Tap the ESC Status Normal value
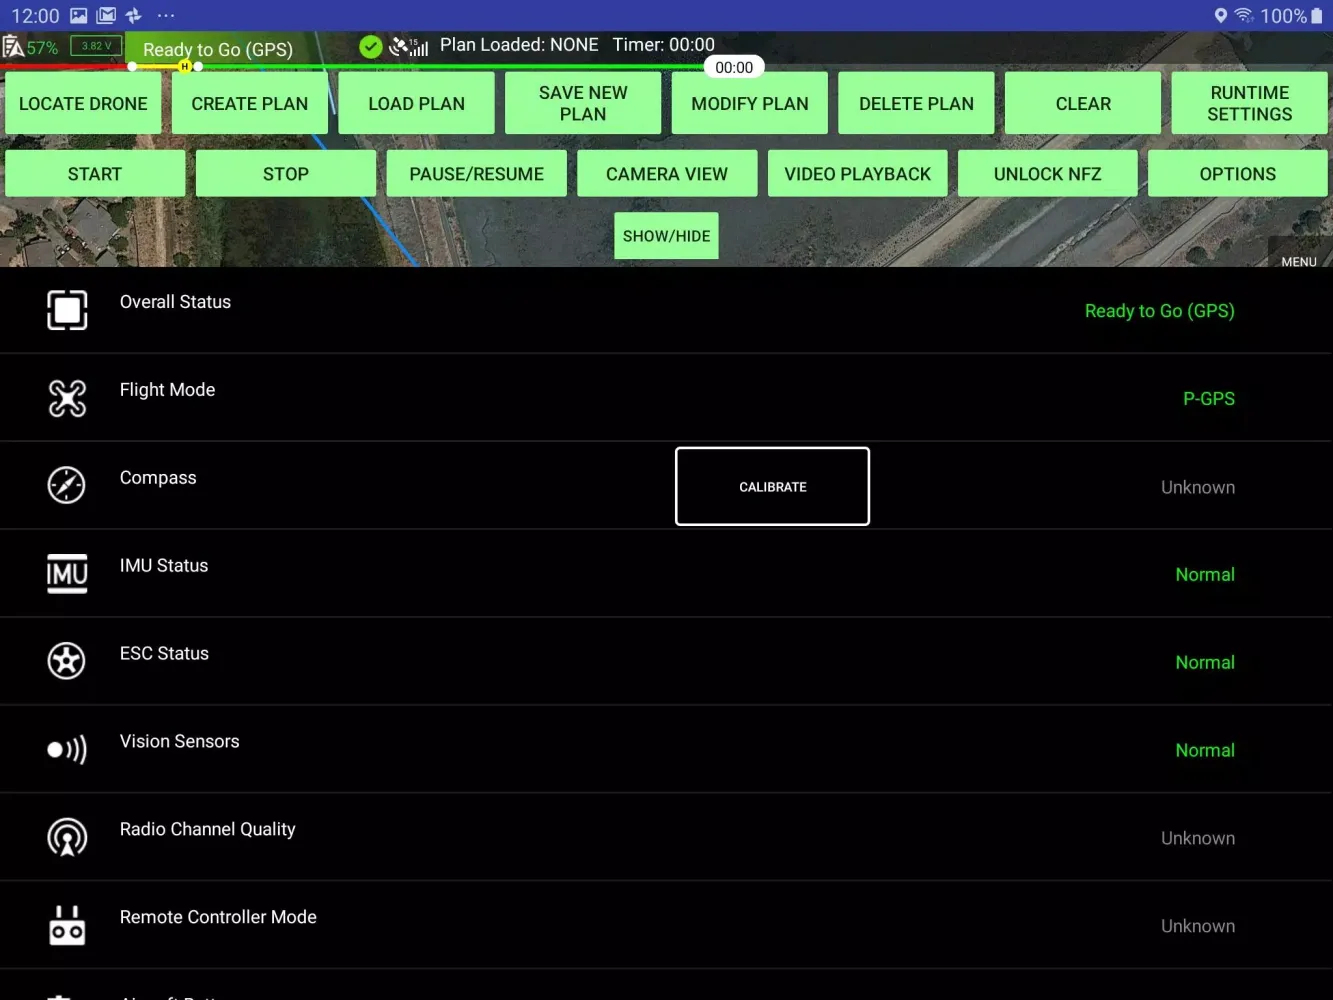1333x1000 pixels. (1205, 662)
